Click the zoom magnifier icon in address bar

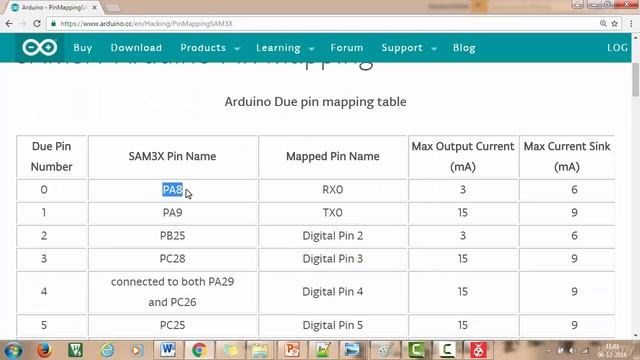[x=603, y=24]
